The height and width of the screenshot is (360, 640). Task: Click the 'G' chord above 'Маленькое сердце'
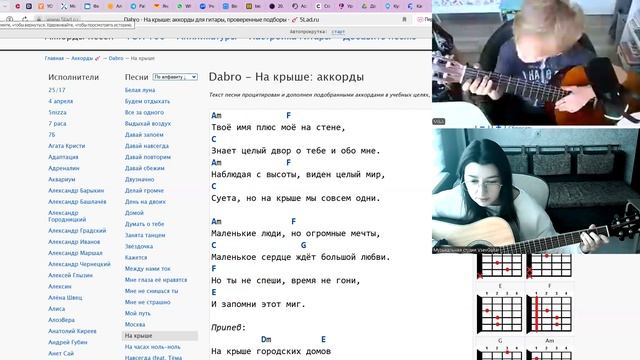point(303,245)
